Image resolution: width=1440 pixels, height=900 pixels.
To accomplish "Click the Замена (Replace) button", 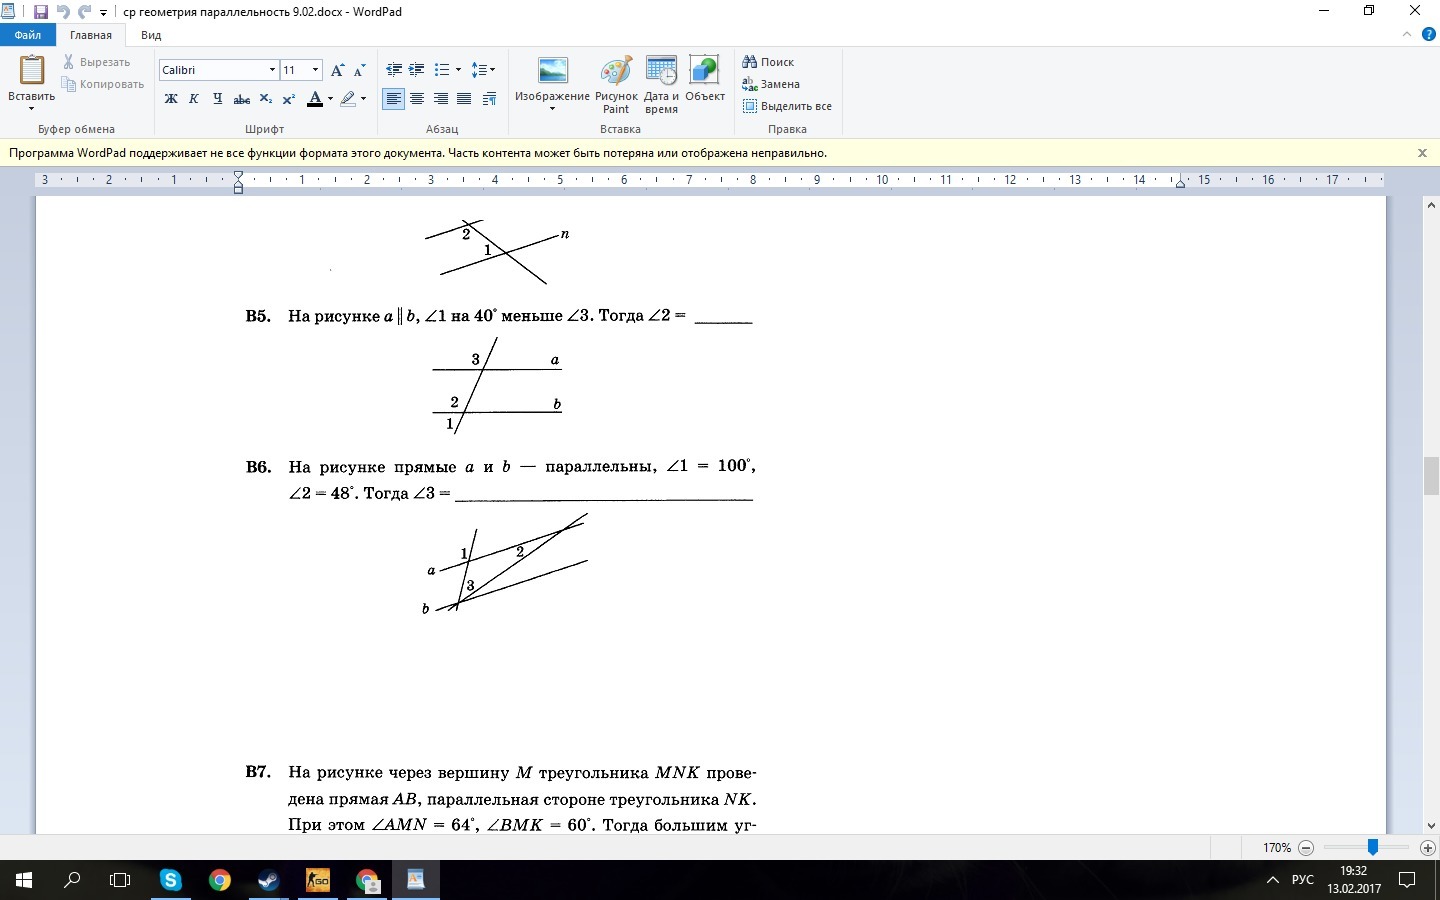I will click(771, 84).
